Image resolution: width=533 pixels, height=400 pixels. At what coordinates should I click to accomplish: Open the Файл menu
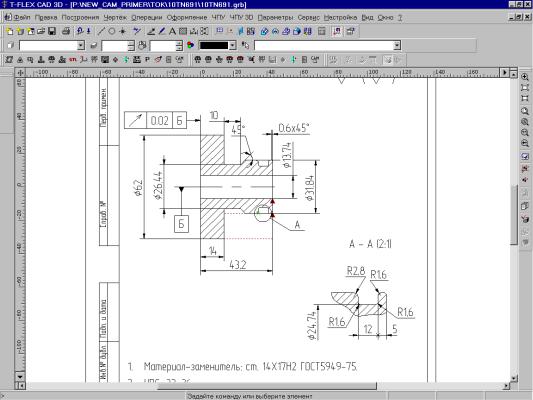tap(22, 17)
